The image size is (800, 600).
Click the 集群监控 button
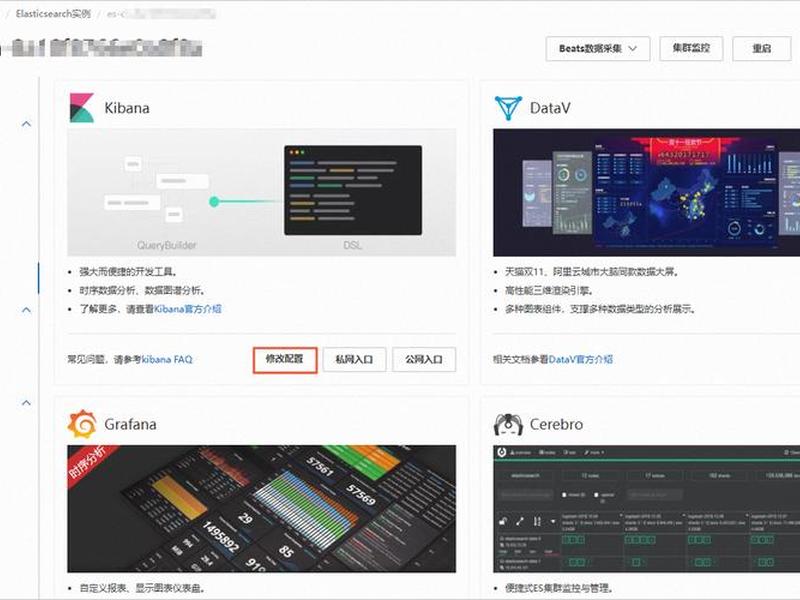(x=691, y=48)
